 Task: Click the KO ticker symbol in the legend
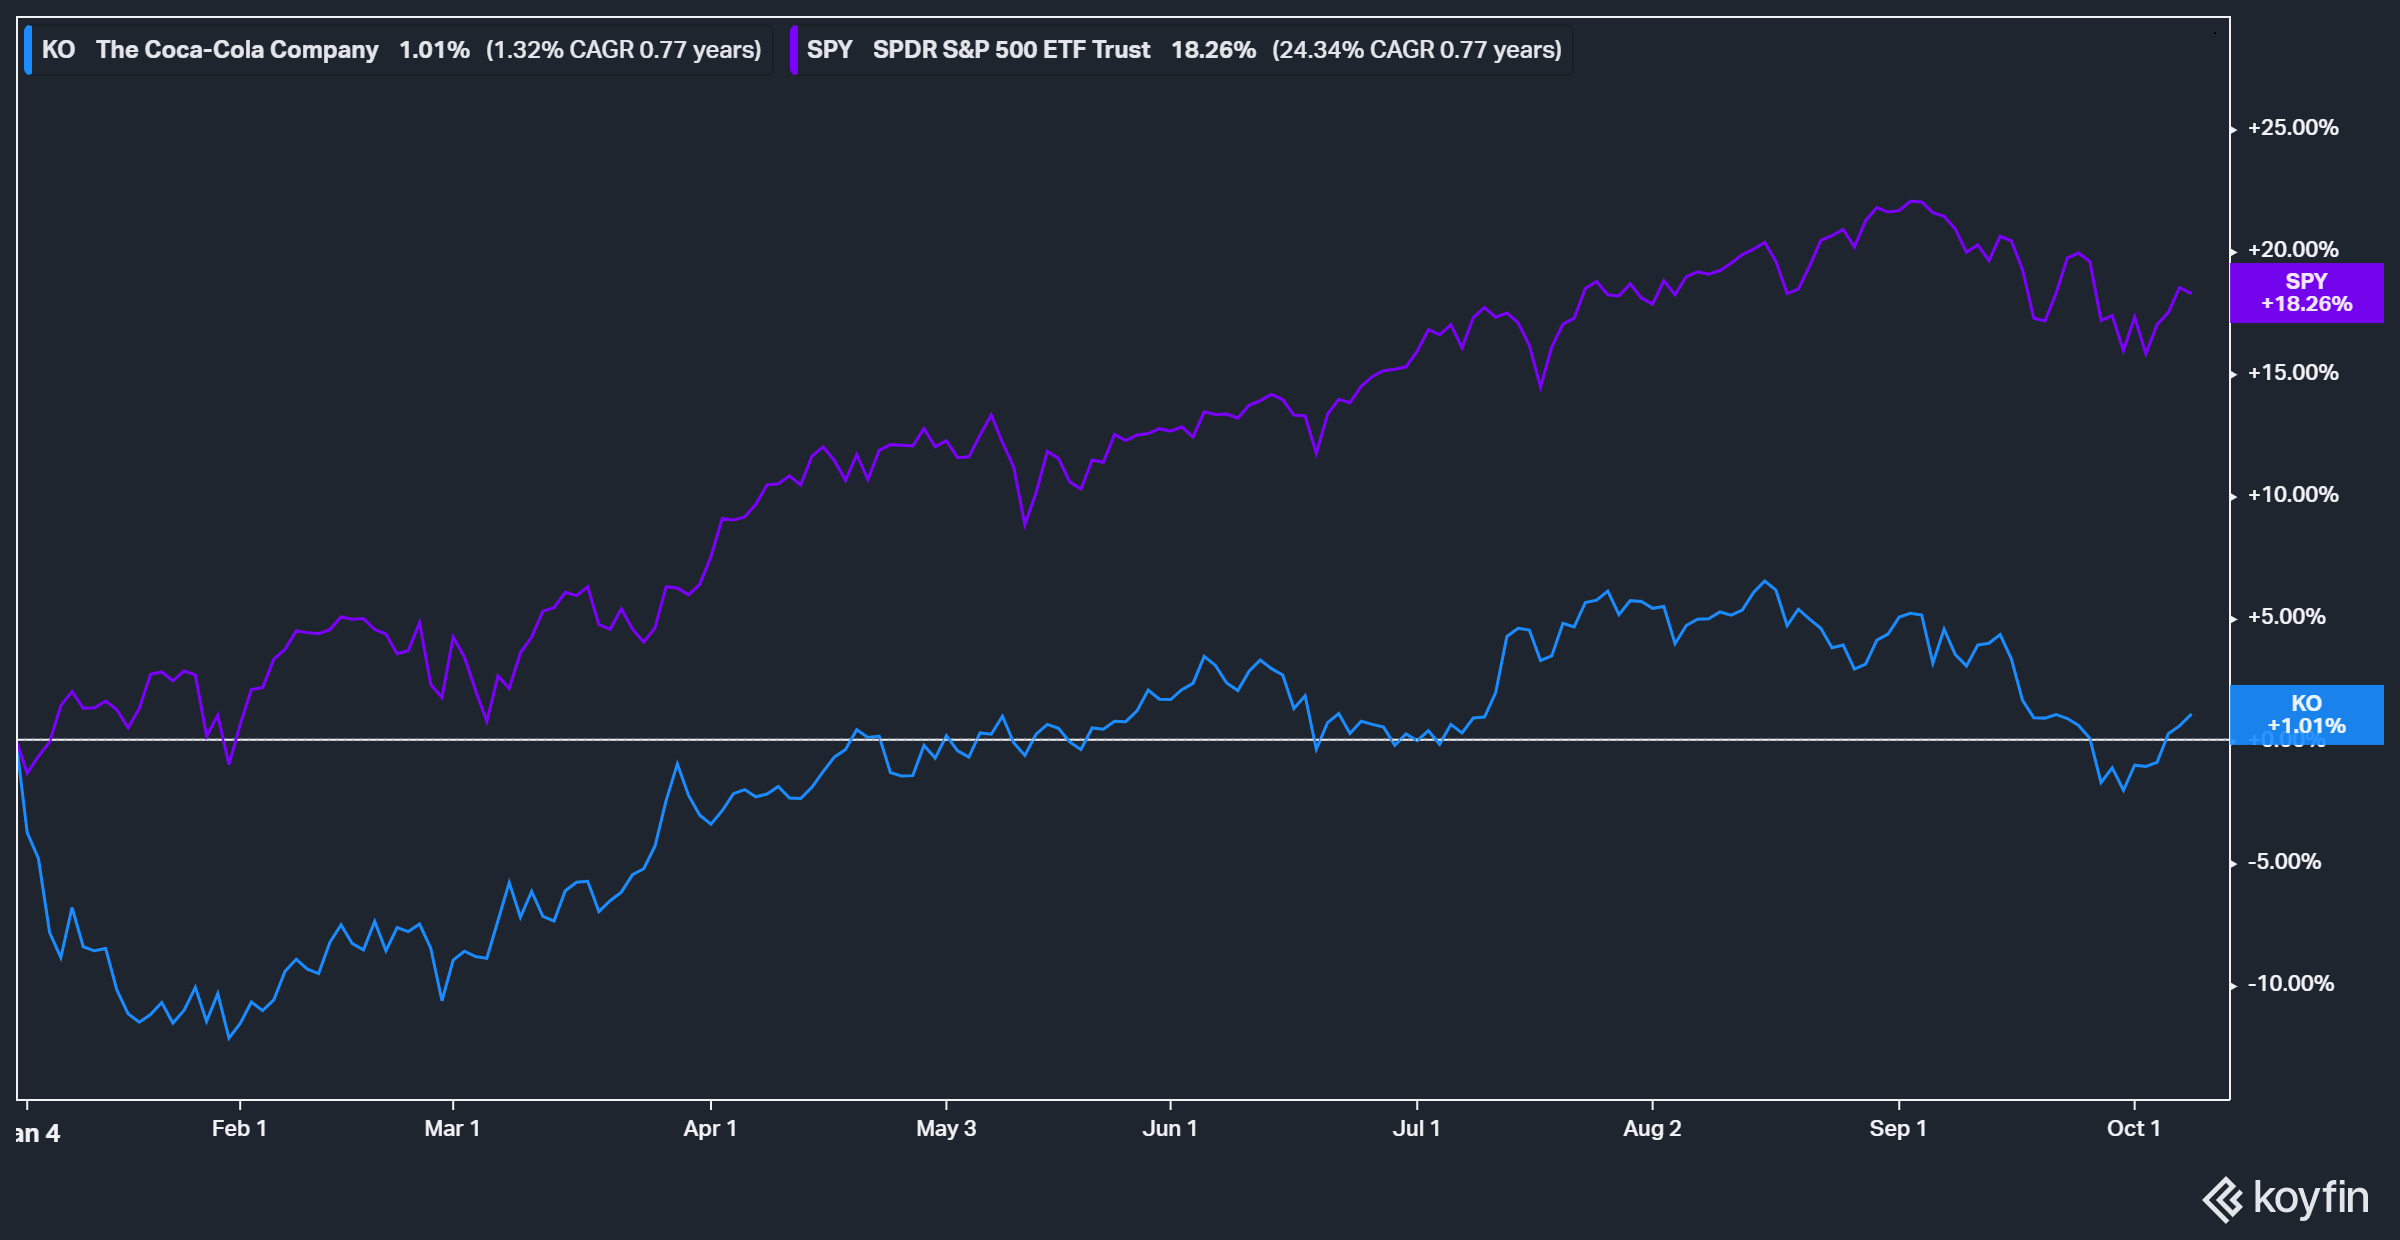coord(57,49)
